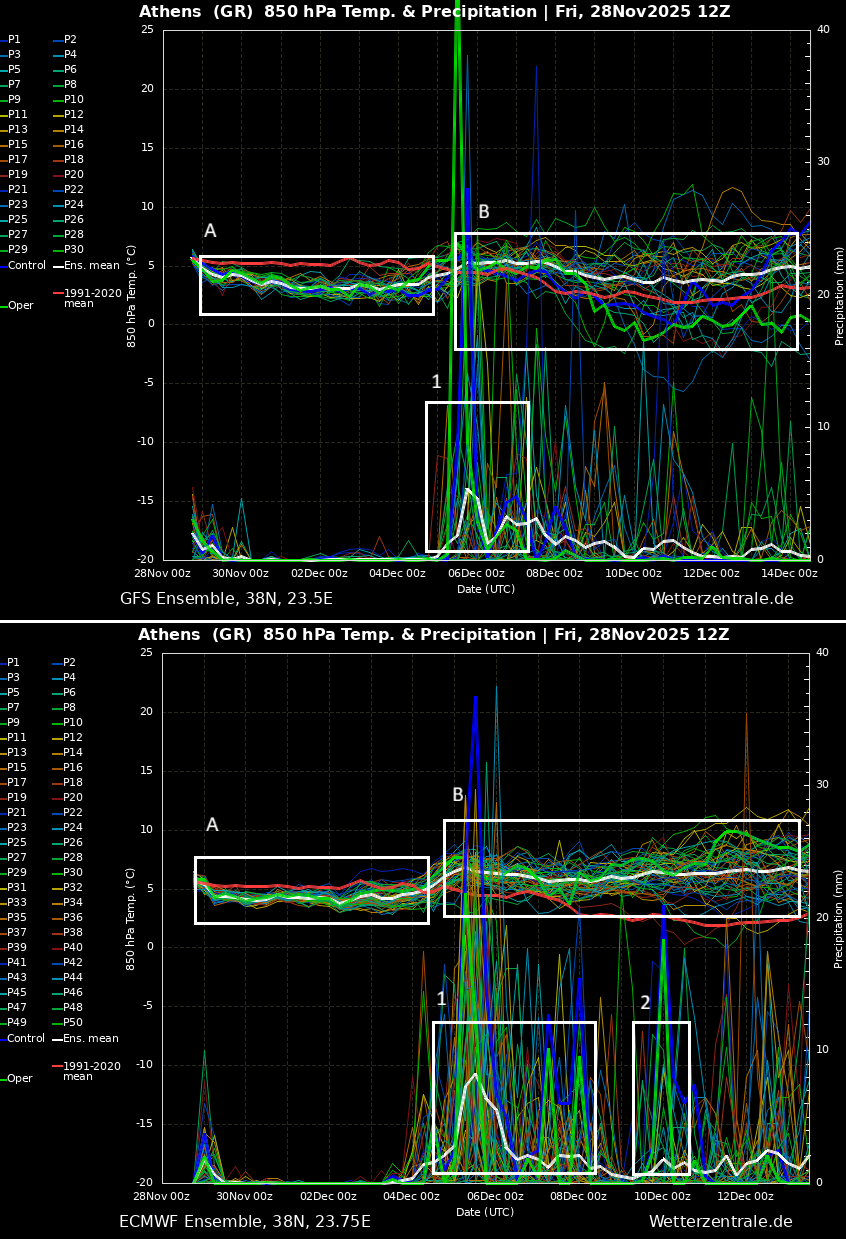The width and height of the screenshot is (846, 1239).
Task: Select annotation label 1 in GFS chart
Action: click(x=436, y=382)
